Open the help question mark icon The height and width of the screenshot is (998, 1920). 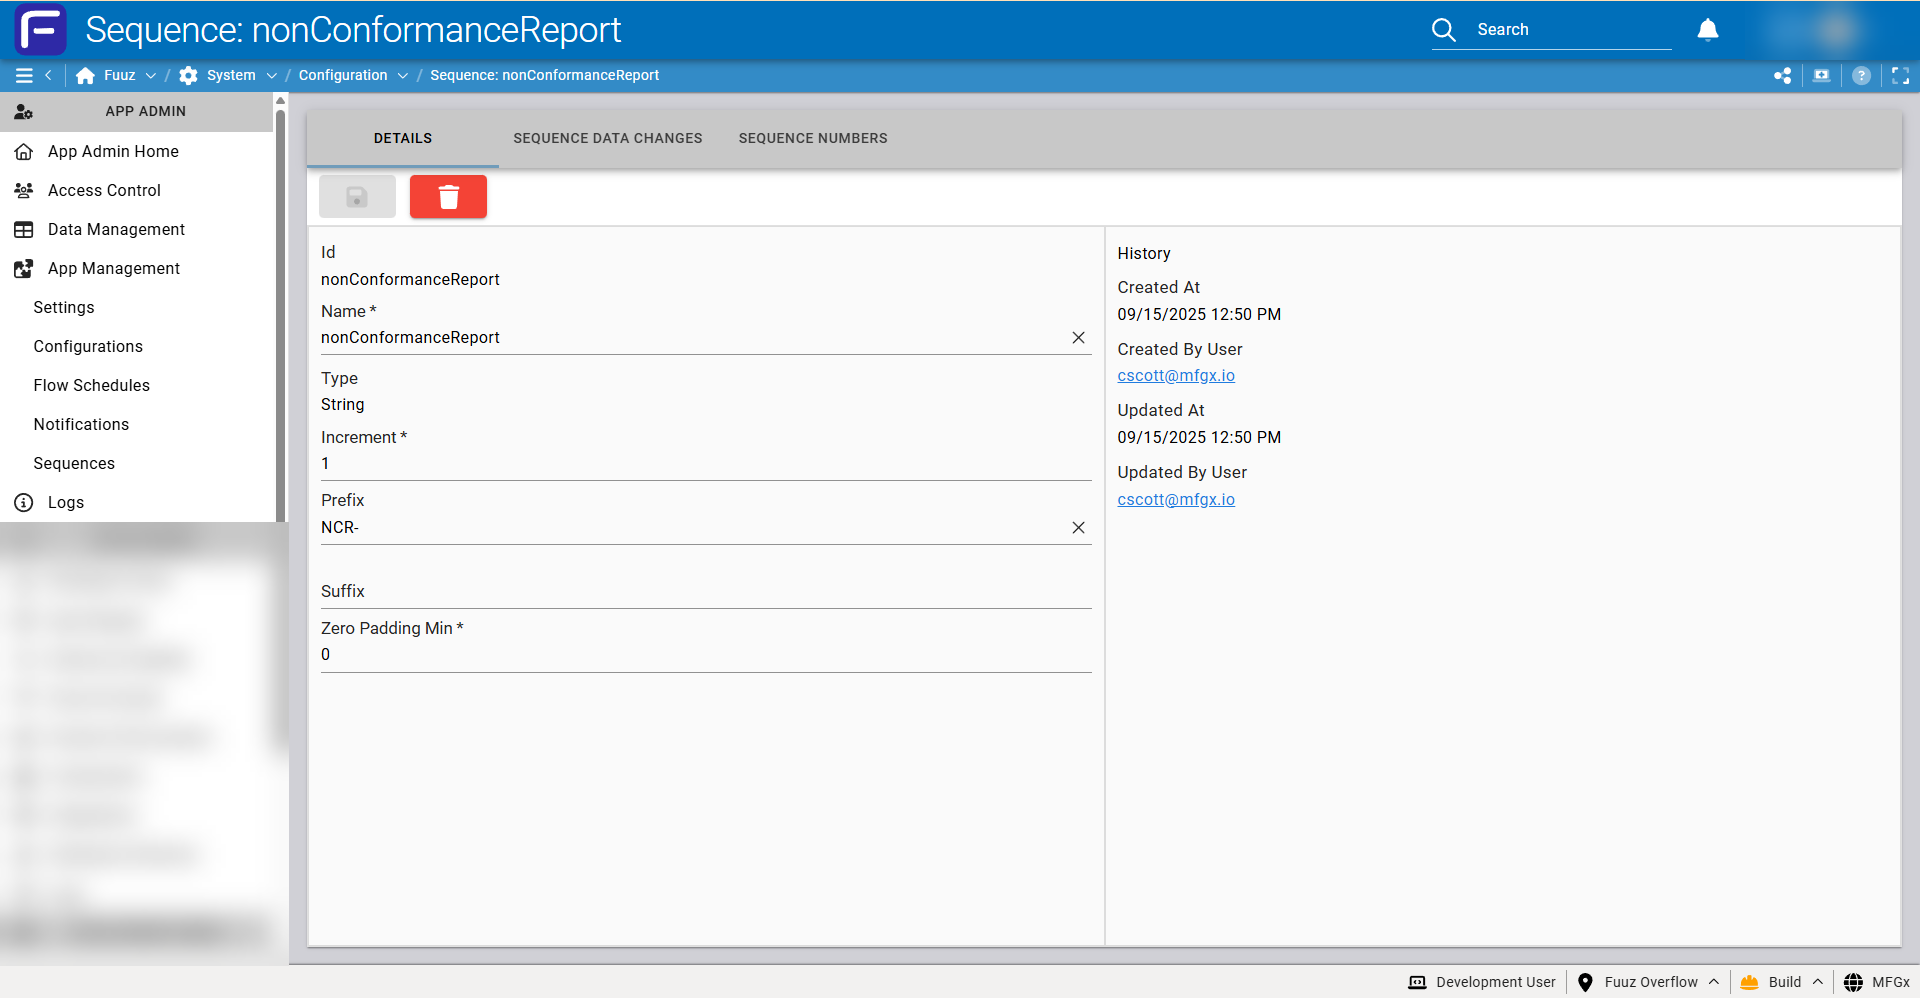tap(1861, 75)
